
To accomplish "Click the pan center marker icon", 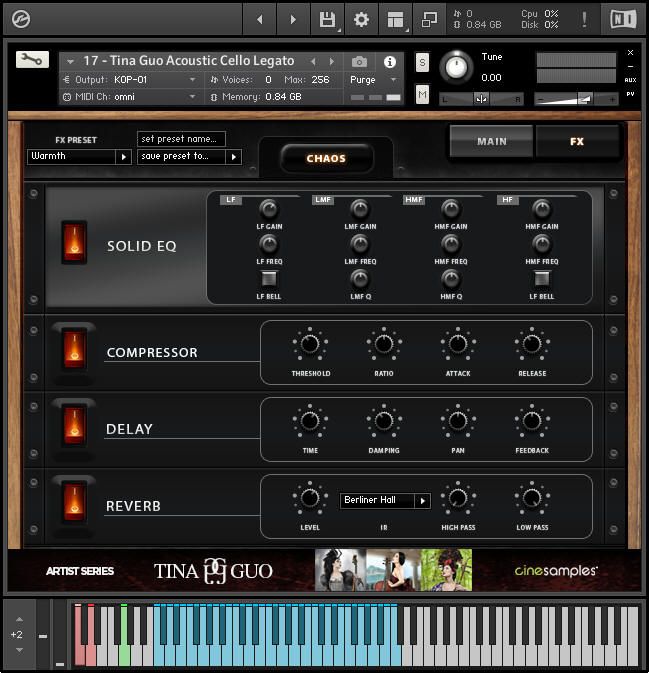I will coord(481,99).
